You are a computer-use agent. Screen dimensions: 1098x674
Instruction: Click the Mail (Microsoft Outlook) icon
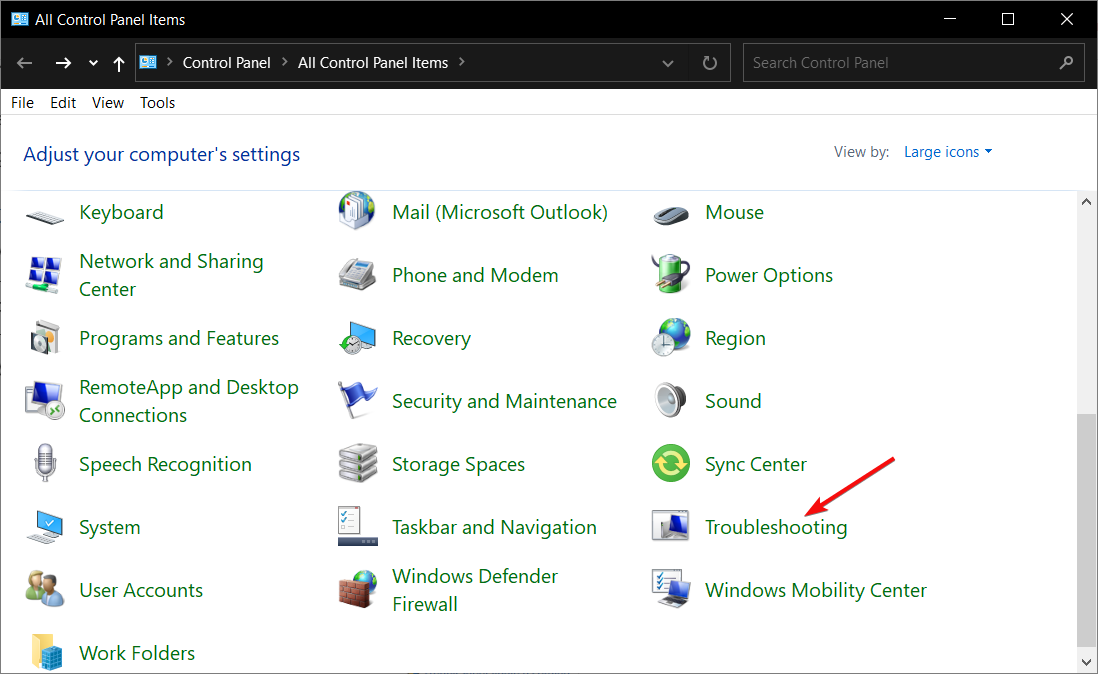(x=357, y=211)
